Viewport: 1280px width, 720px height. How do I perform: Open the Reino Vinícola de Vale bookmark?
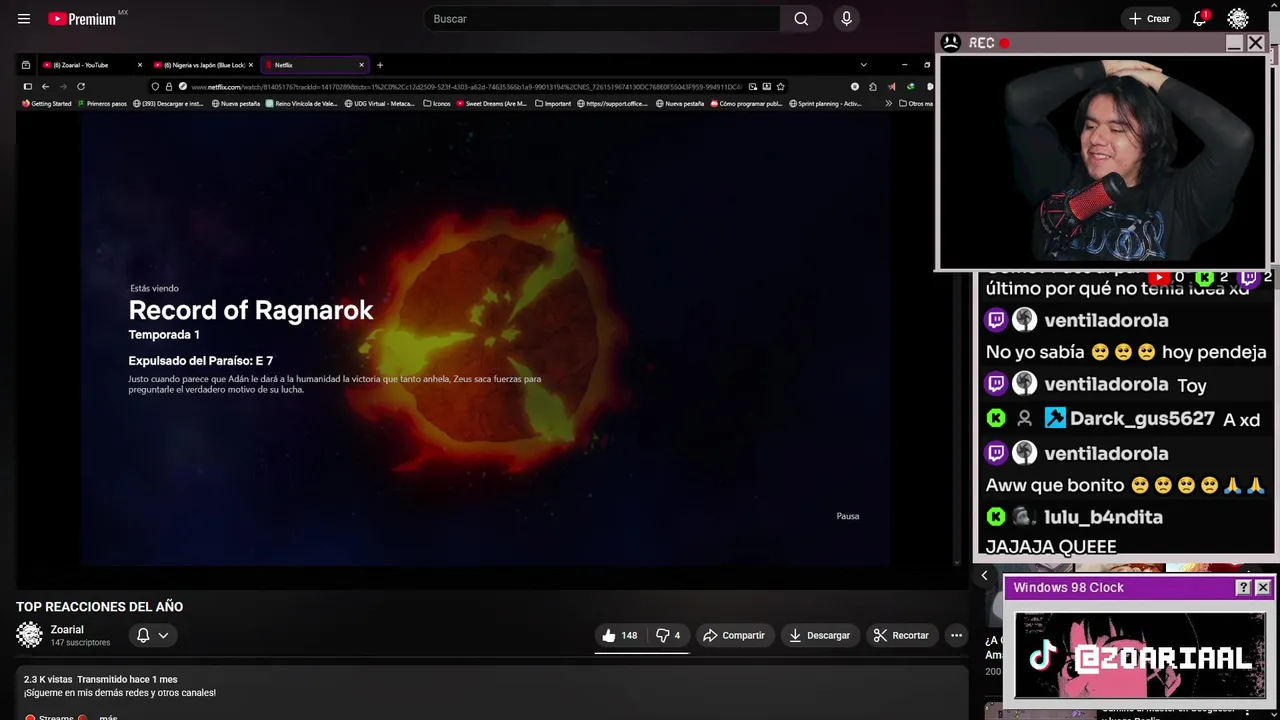click(x=301, y=103)
